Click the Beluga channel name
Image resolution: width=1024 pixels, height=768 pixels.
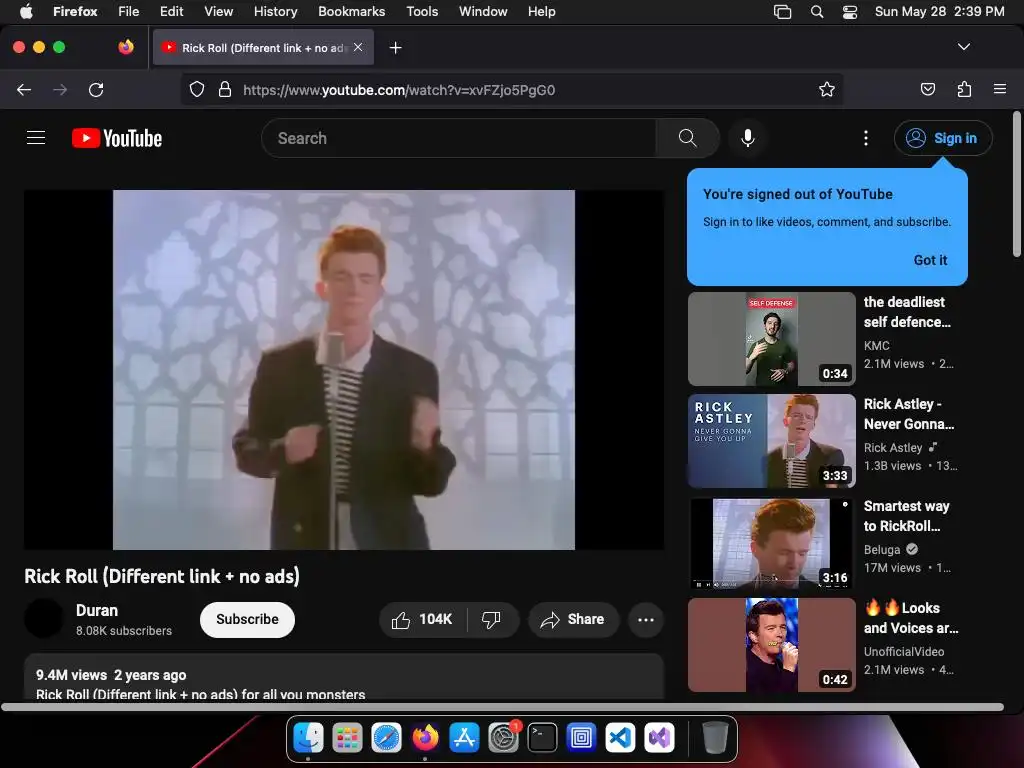coord(882,549)
